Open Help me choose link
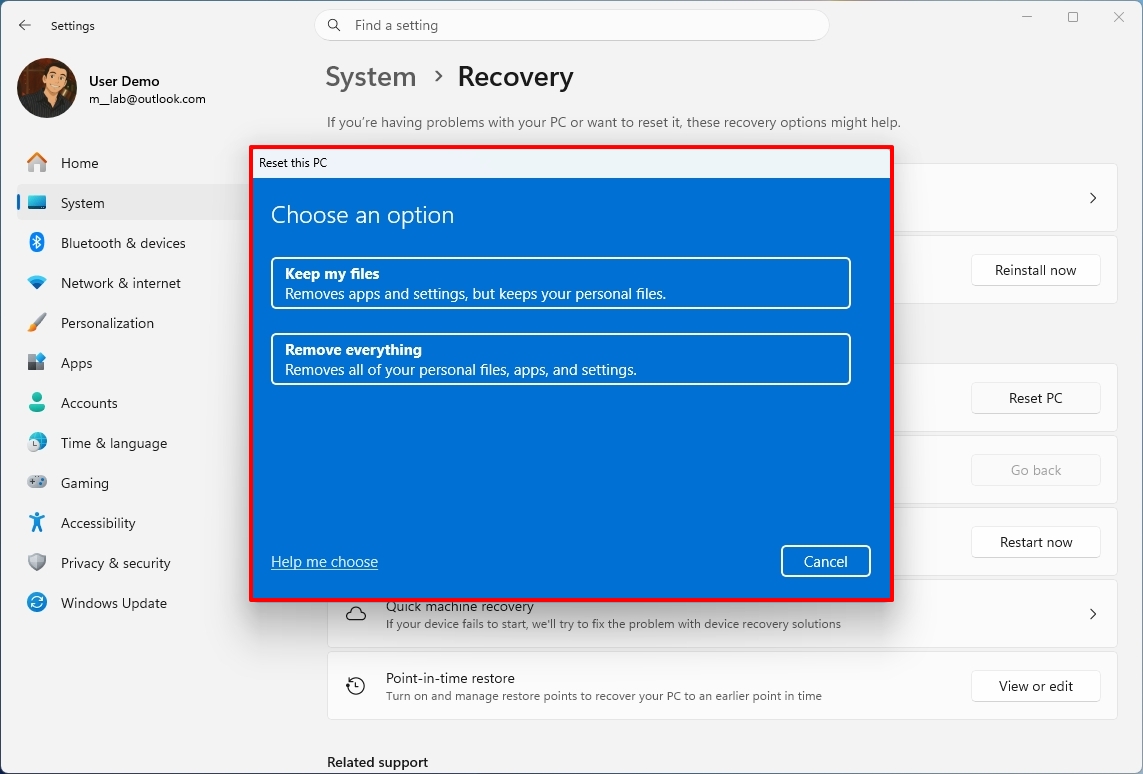Screen dimensions: 1143x774 click(x=324, y=562)
